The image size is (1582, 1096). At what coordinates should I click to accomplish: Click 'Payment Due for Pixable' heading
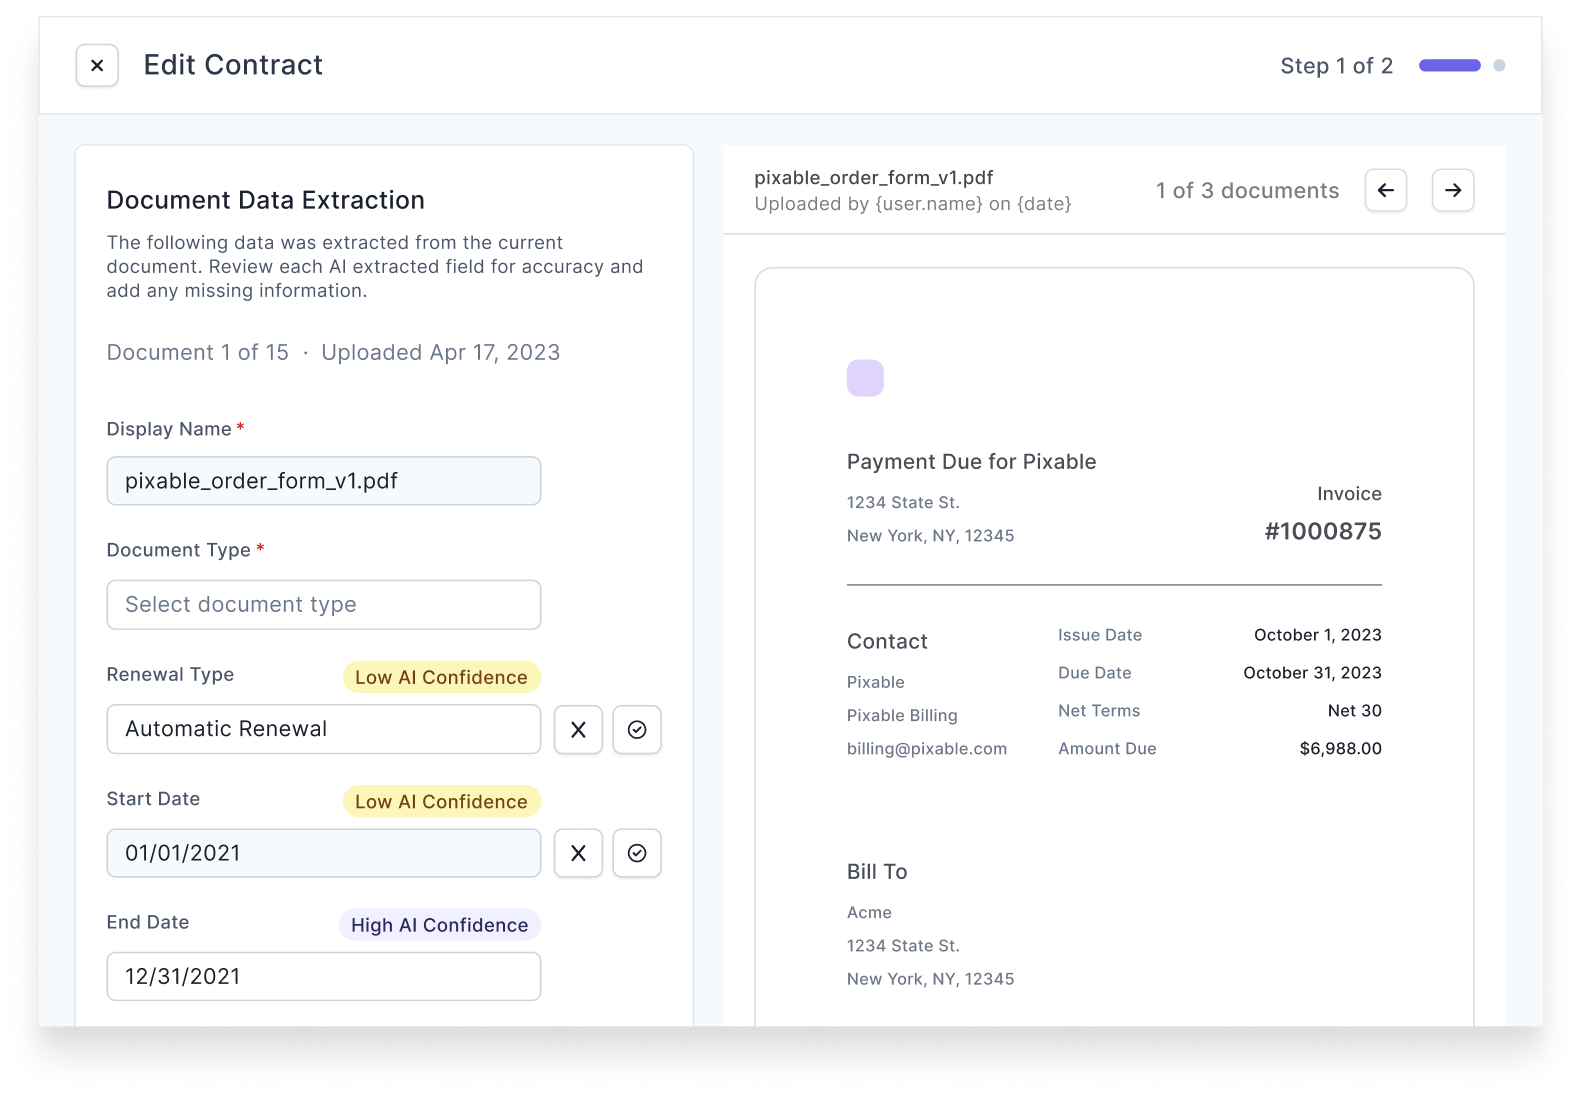pos(972,462)
